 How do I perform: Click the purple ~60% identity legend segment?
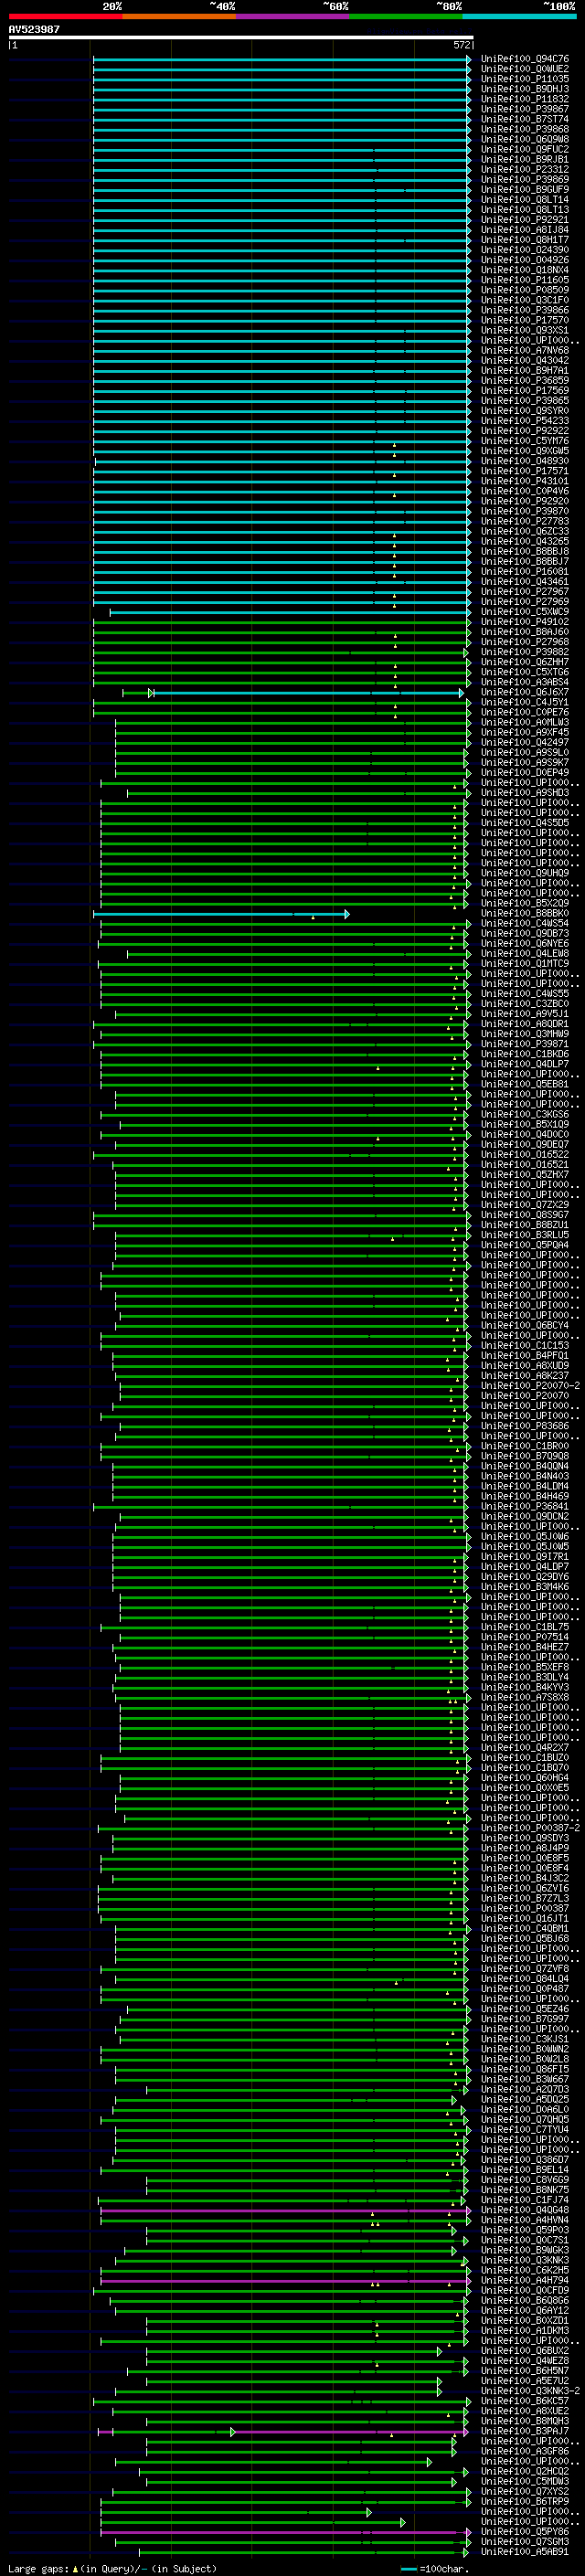pos(292,16)
